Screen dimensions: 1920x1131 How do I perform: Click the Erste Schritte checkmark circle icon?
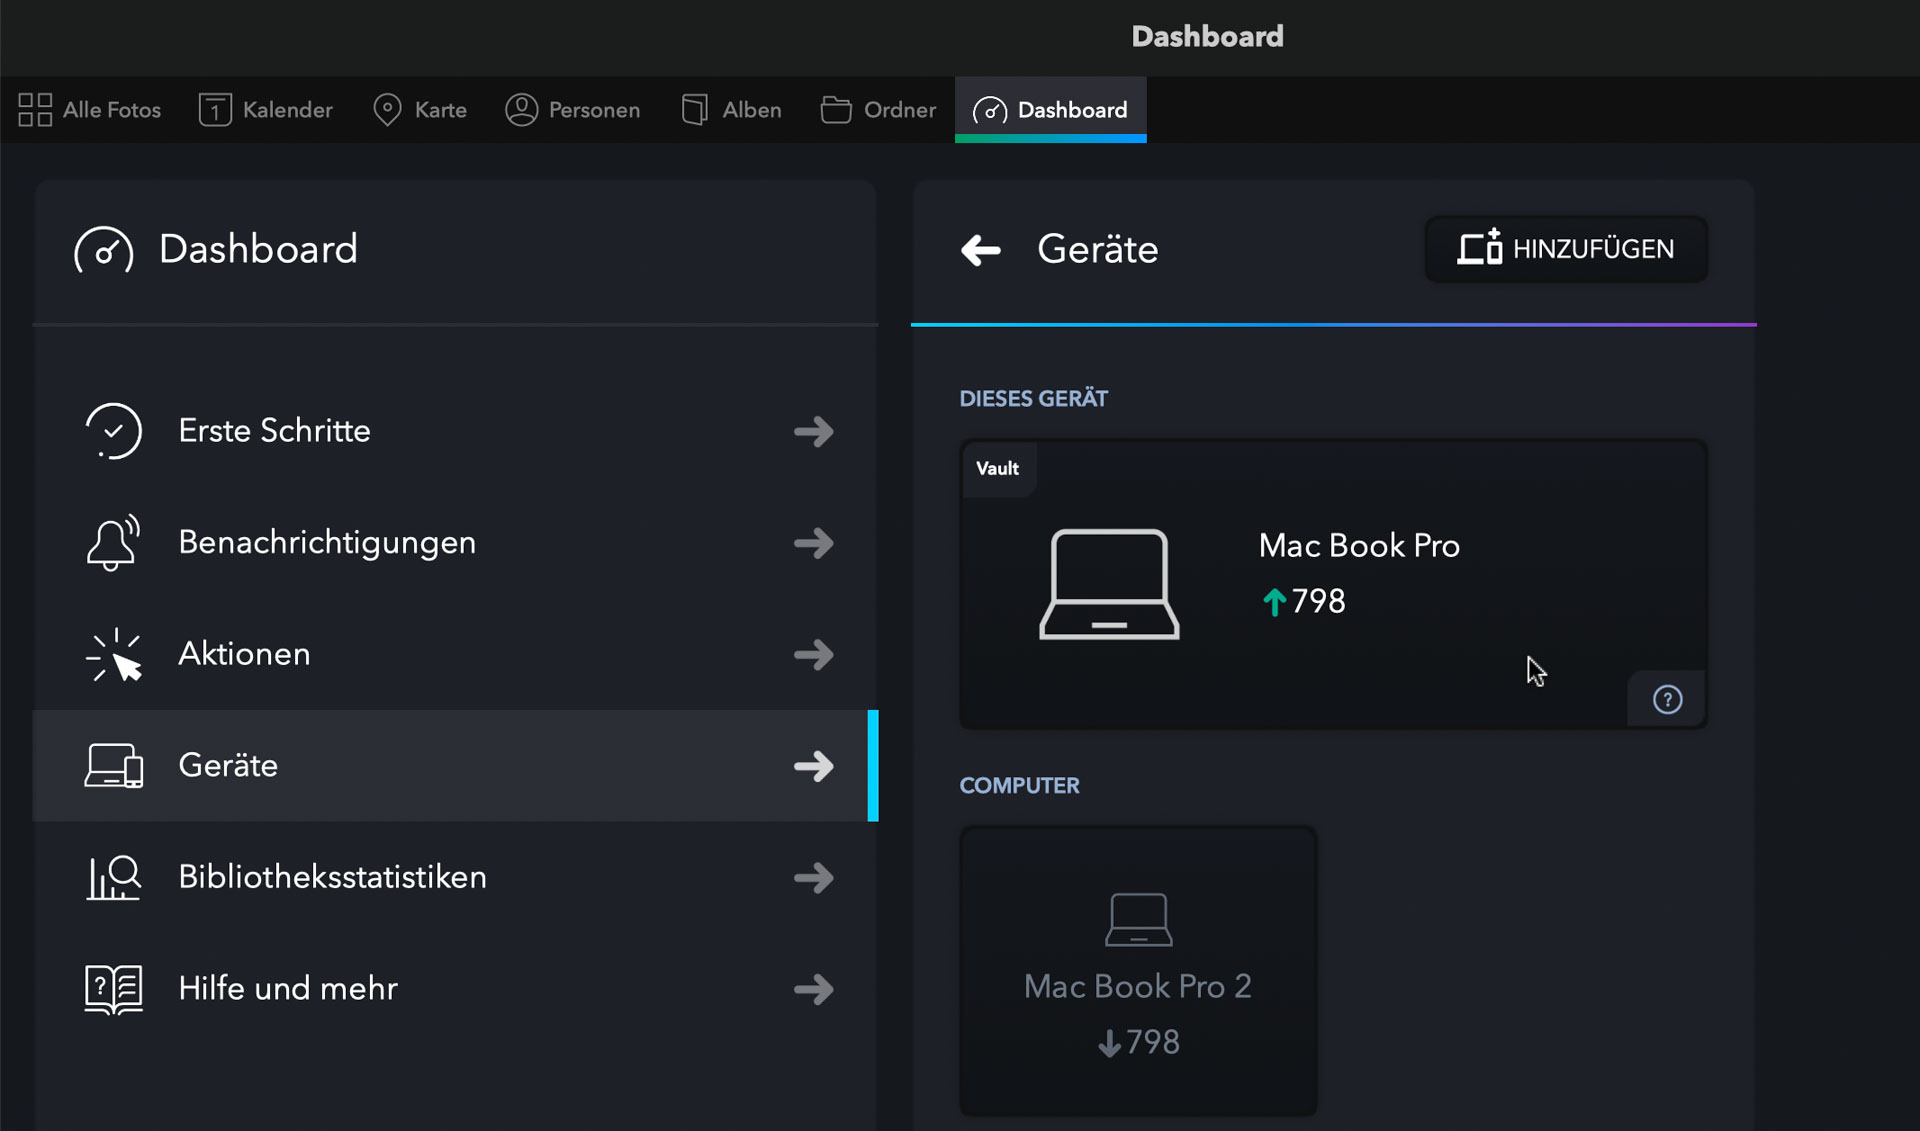113,431
